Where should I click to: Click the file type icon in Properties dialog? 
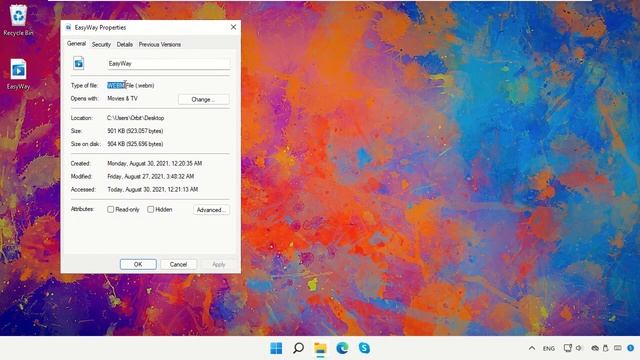[79, 63]
